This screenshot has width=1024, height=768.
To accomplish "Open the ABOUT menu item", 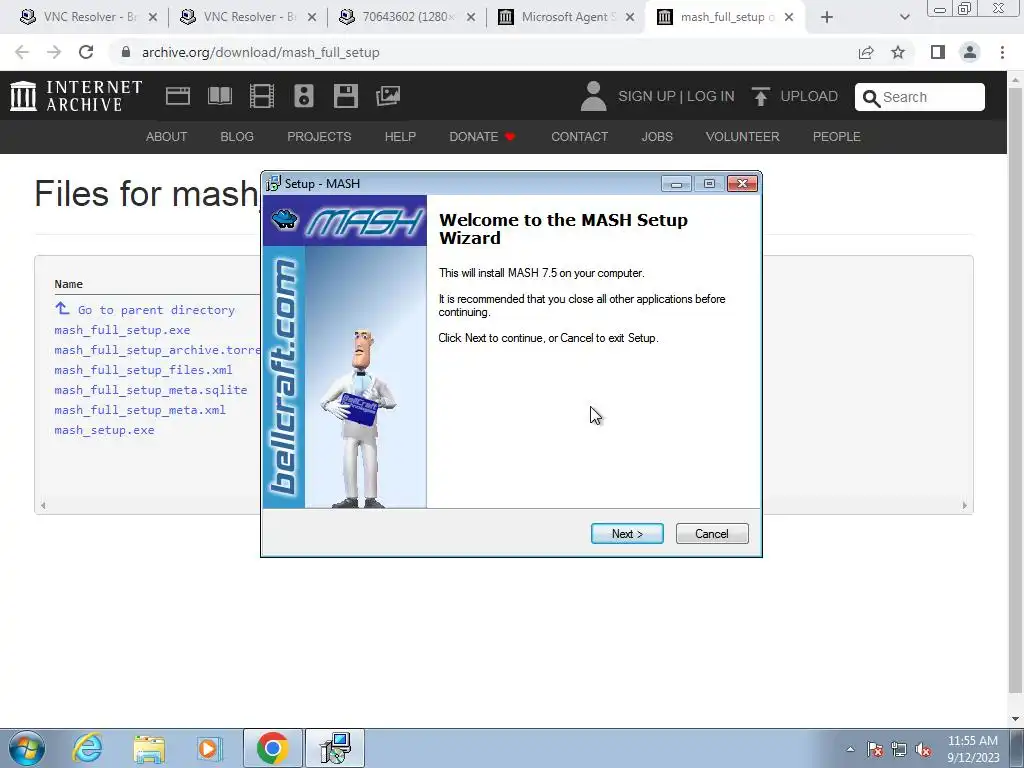I will [x=167, y=136].
